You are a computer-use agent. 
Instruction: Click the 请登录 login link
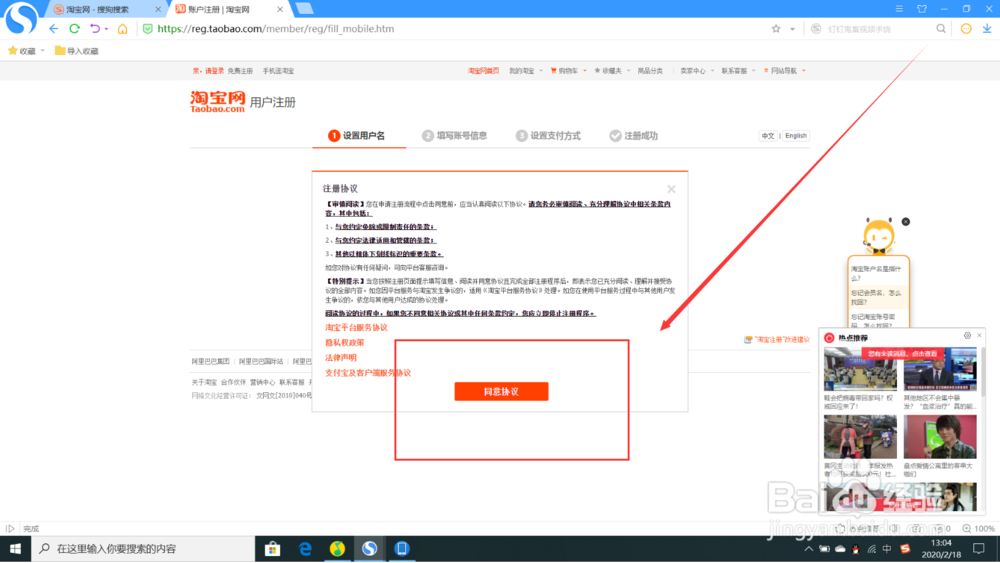click(214, 71)
